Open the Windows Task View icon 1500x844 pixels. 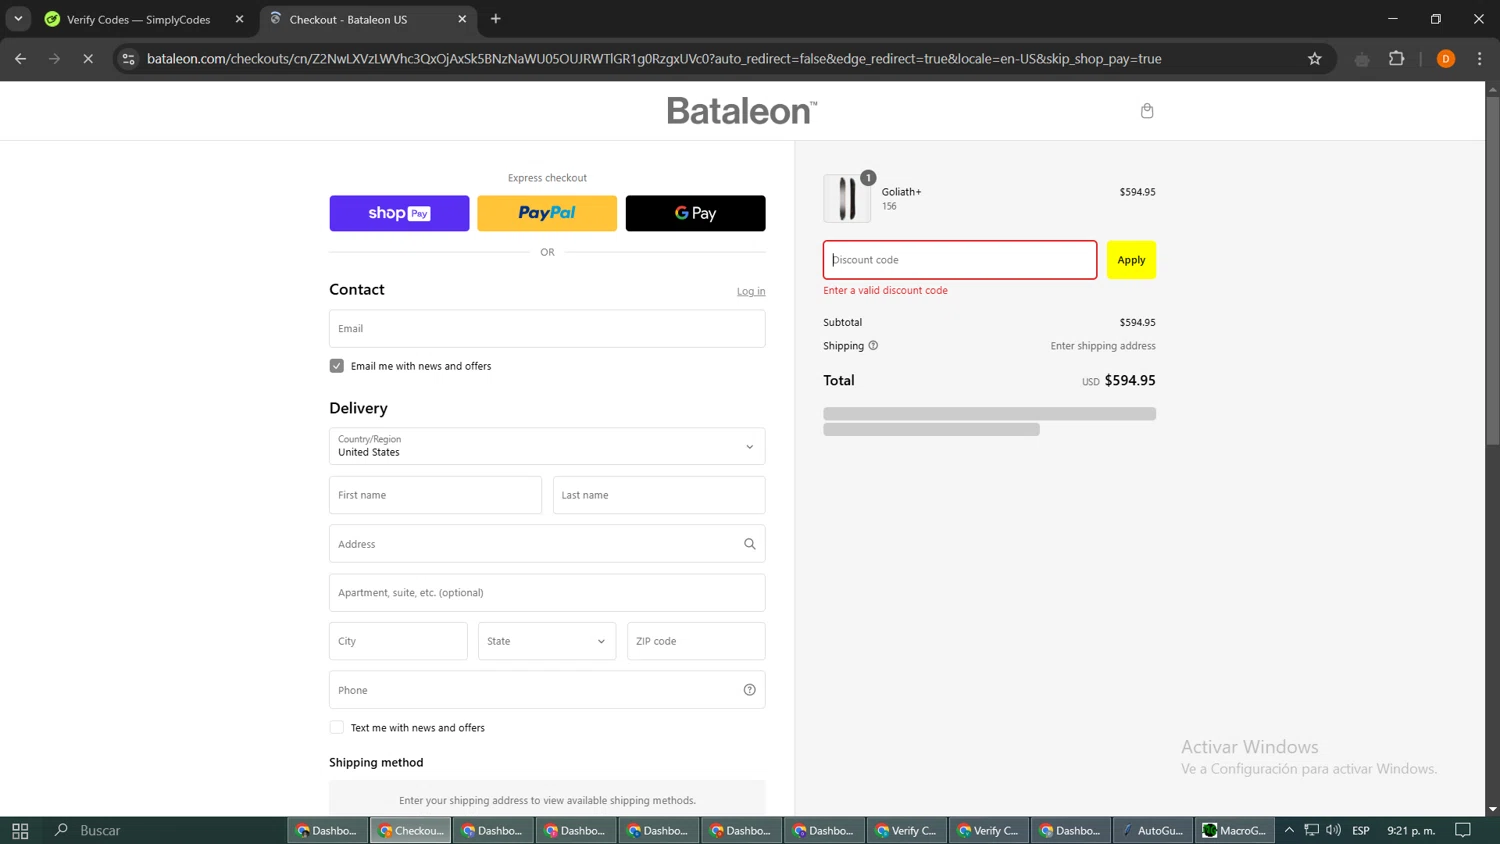tap(20, 830)
